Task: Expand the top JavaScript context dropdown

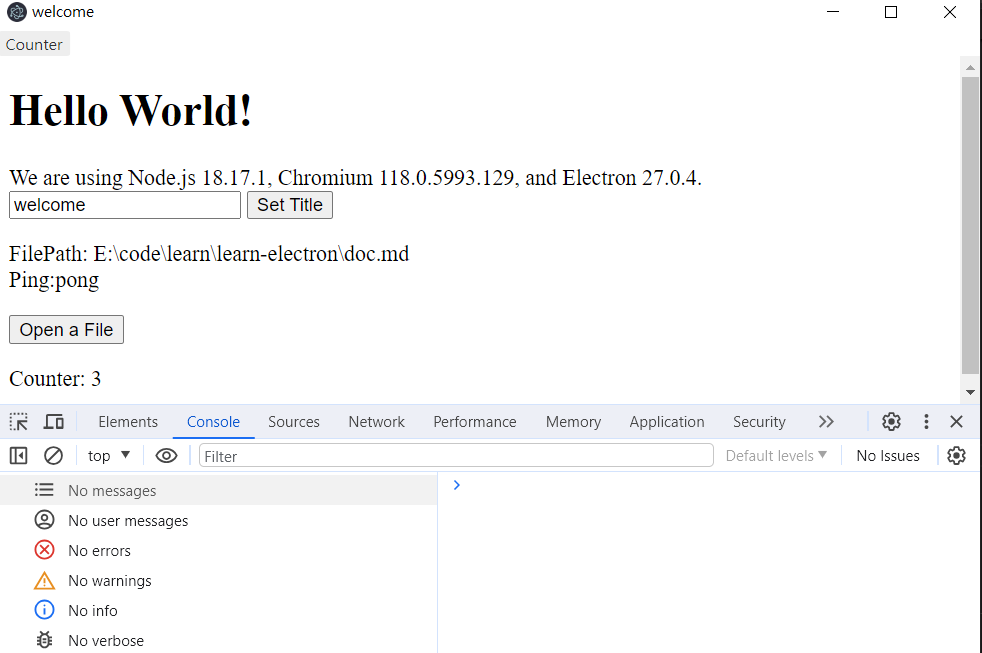Action: click(x=108, y=456)
